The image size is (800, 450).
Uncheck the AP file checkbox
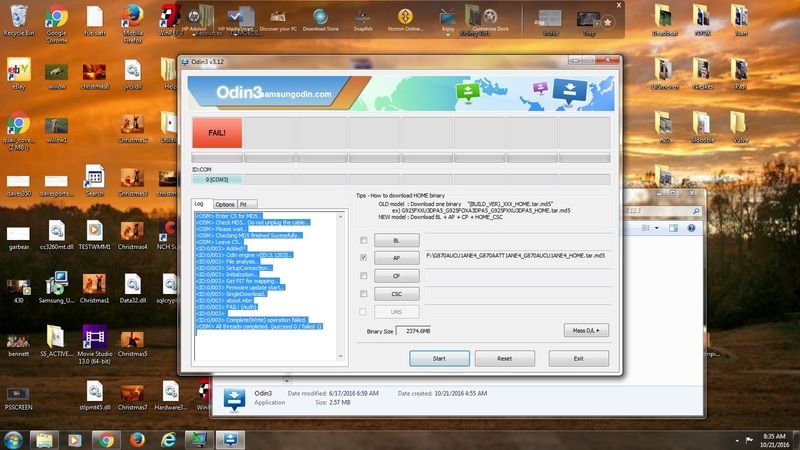pyautogui.click(x=363, y=258)
